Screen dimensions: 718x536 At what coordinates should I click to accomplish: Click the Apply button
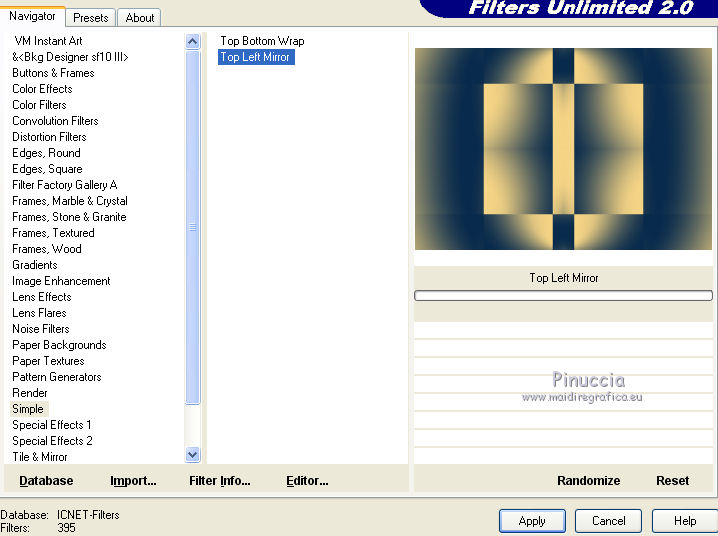click(x=532, y=521)
